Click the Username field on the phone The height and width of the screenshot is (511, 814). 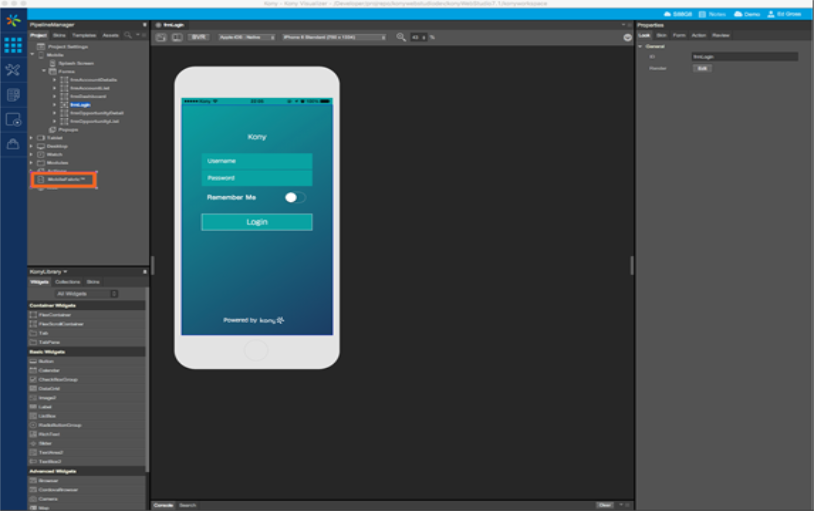[x=257, y=161]
